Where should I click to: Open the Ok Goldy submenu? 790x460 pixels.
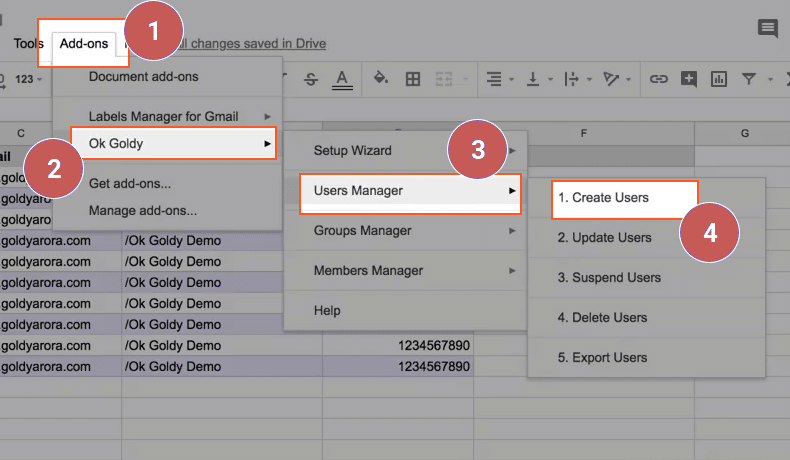click(173, 144)
